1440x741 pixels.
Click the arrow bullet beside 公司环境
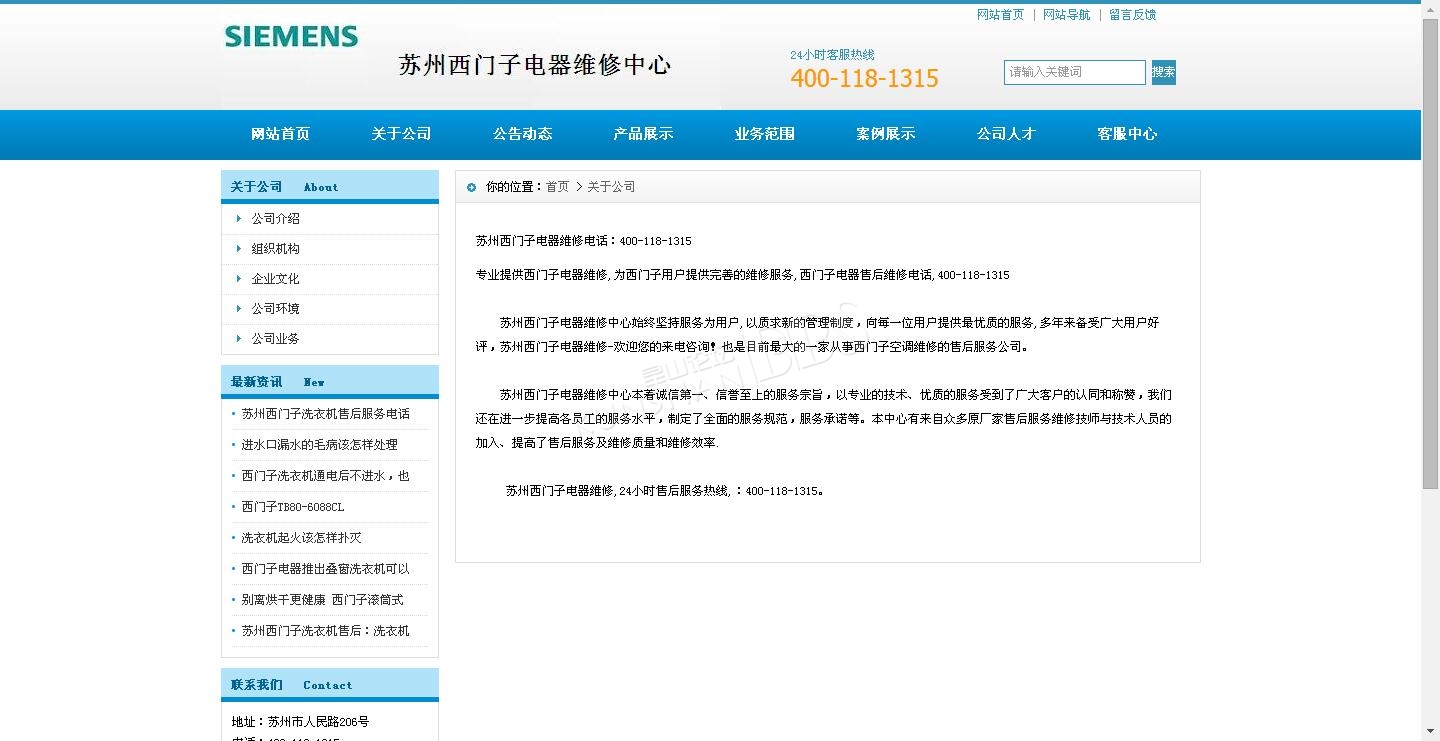pos(239,308)
